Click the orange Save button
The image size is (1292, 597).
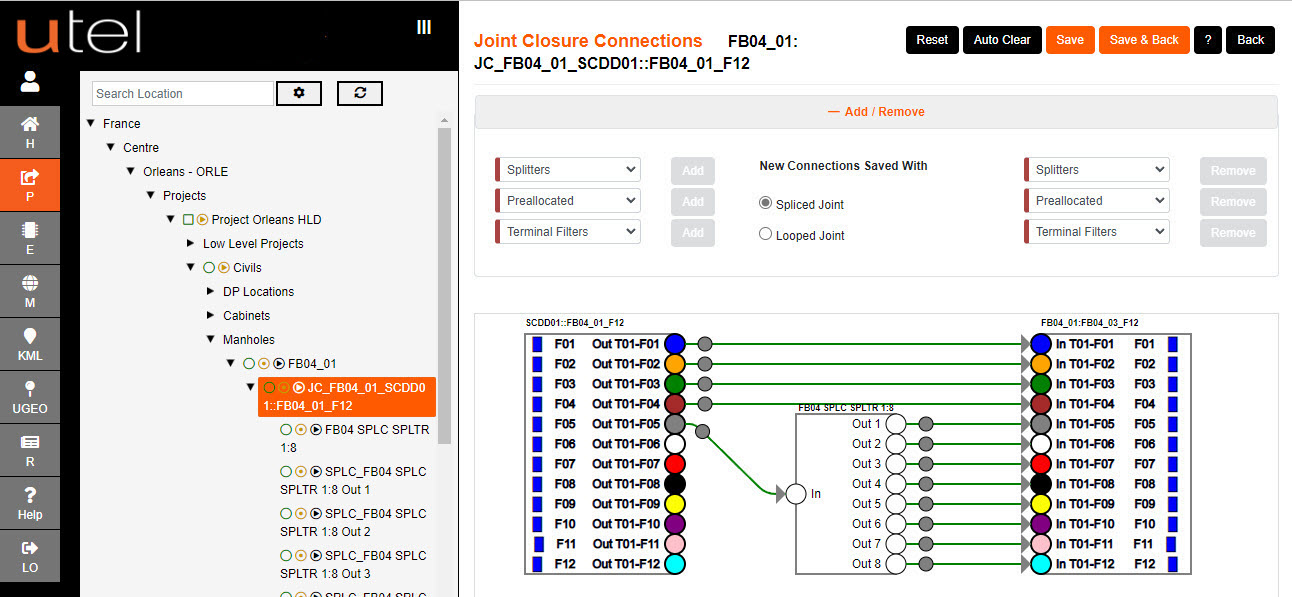1070,40
